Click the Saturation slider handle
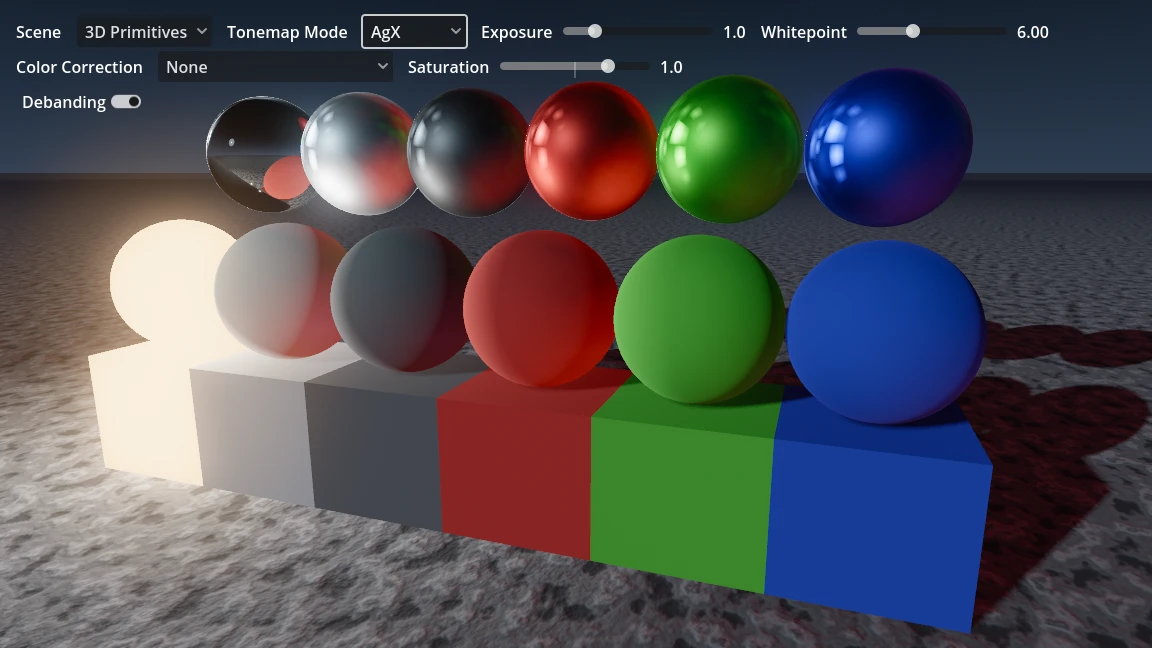This screenshot has width=1152, height=648. pos(608,66)
